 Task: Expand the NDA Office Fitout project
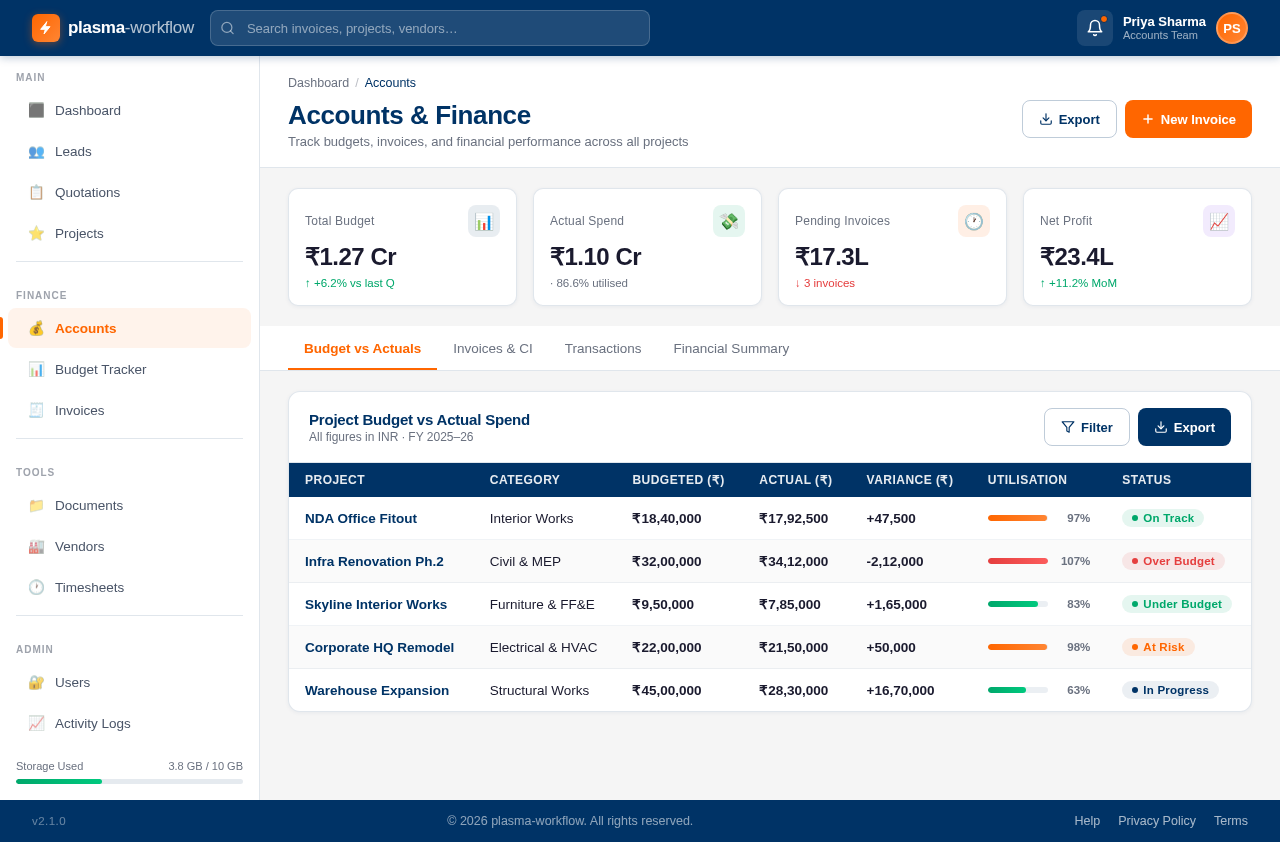tap(360, 518)
